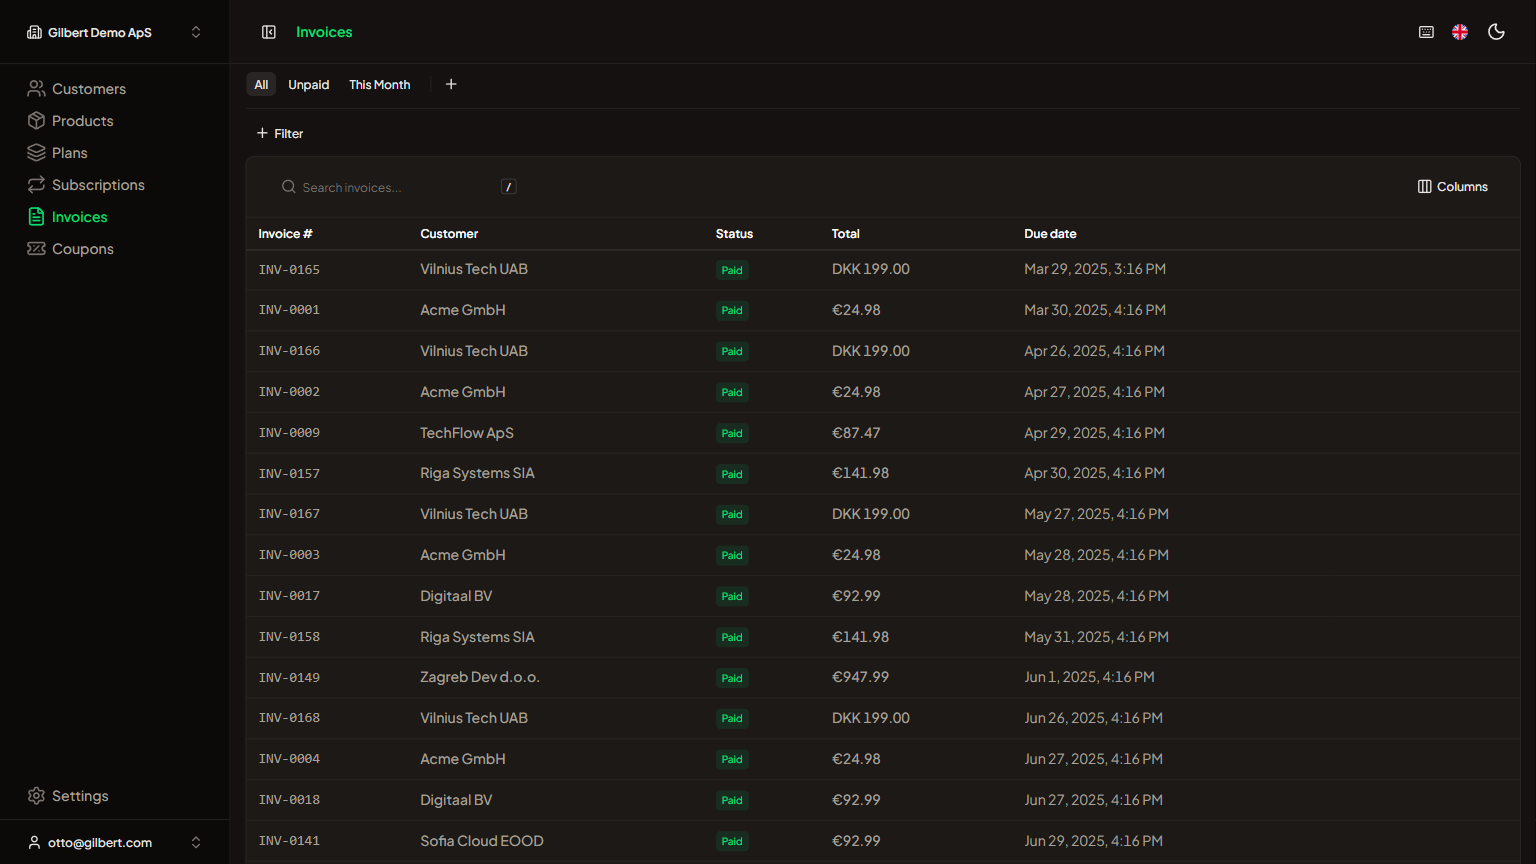Open the Plans page

click(69, 152)
